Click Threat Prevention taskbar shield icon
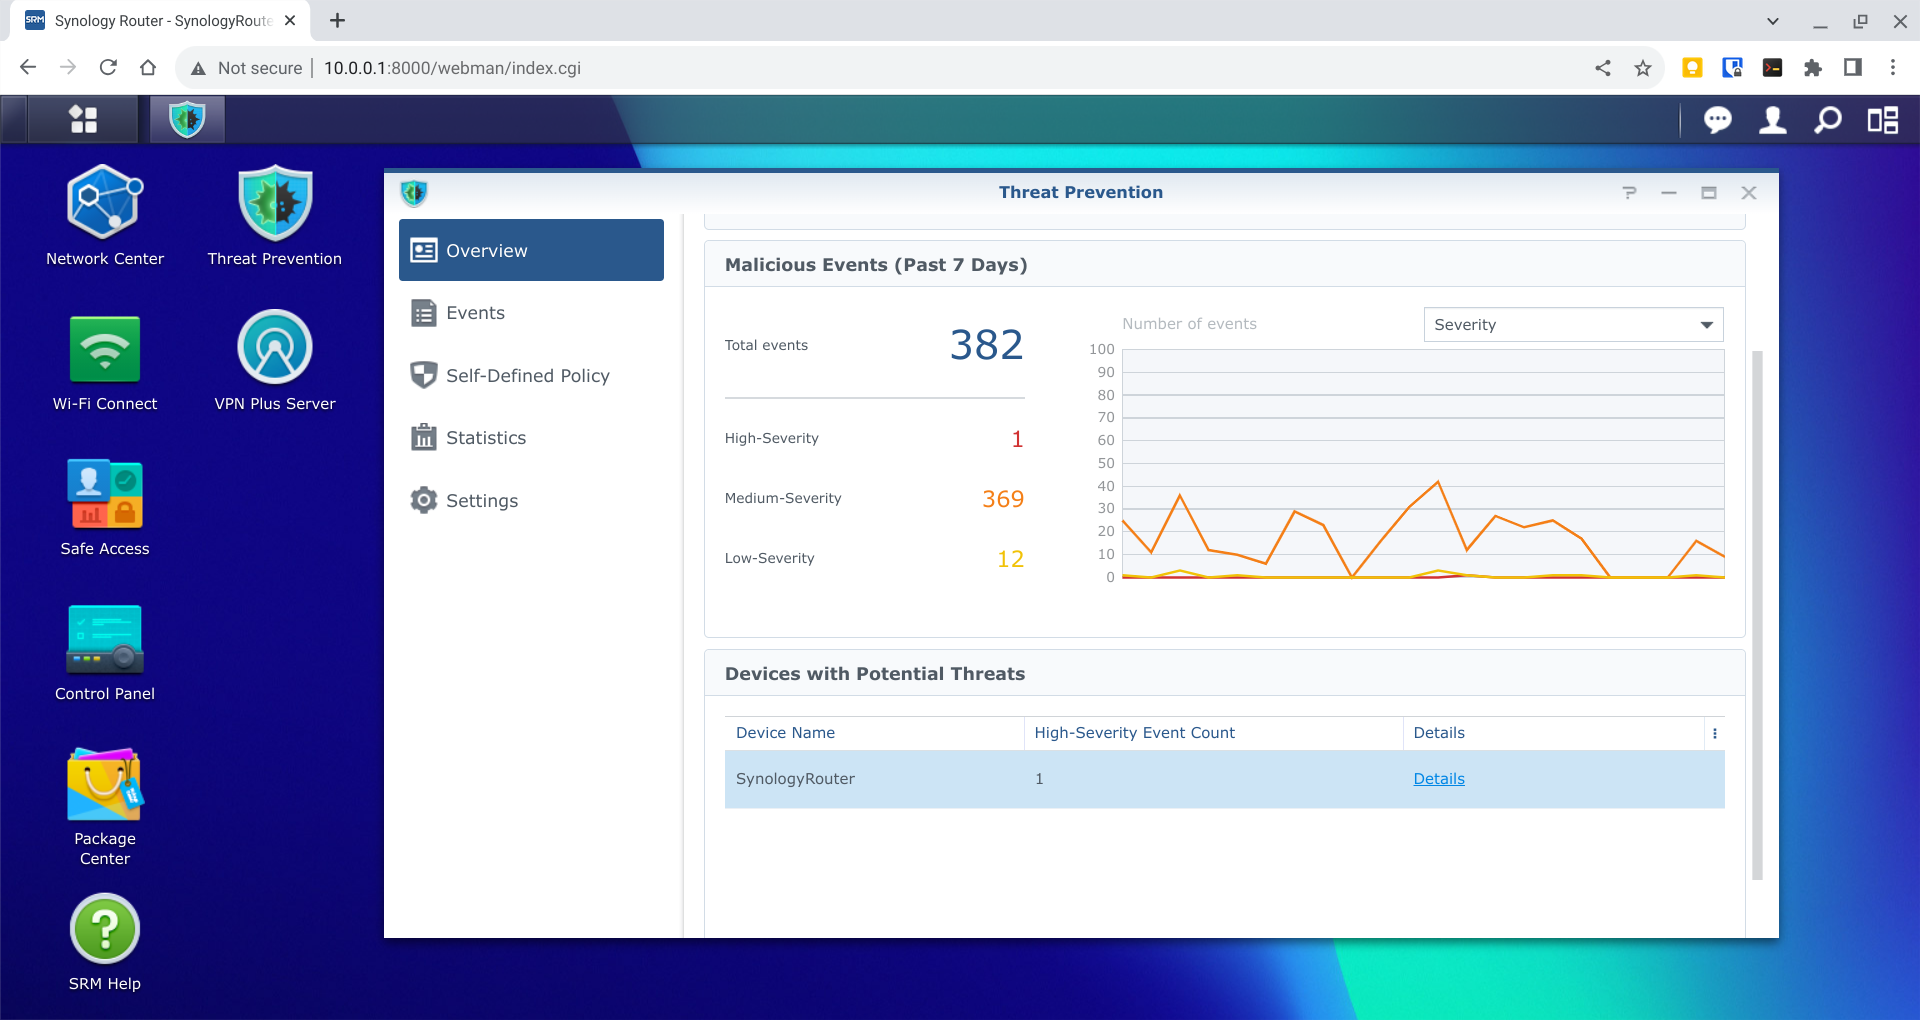 (x=187, y=120)
